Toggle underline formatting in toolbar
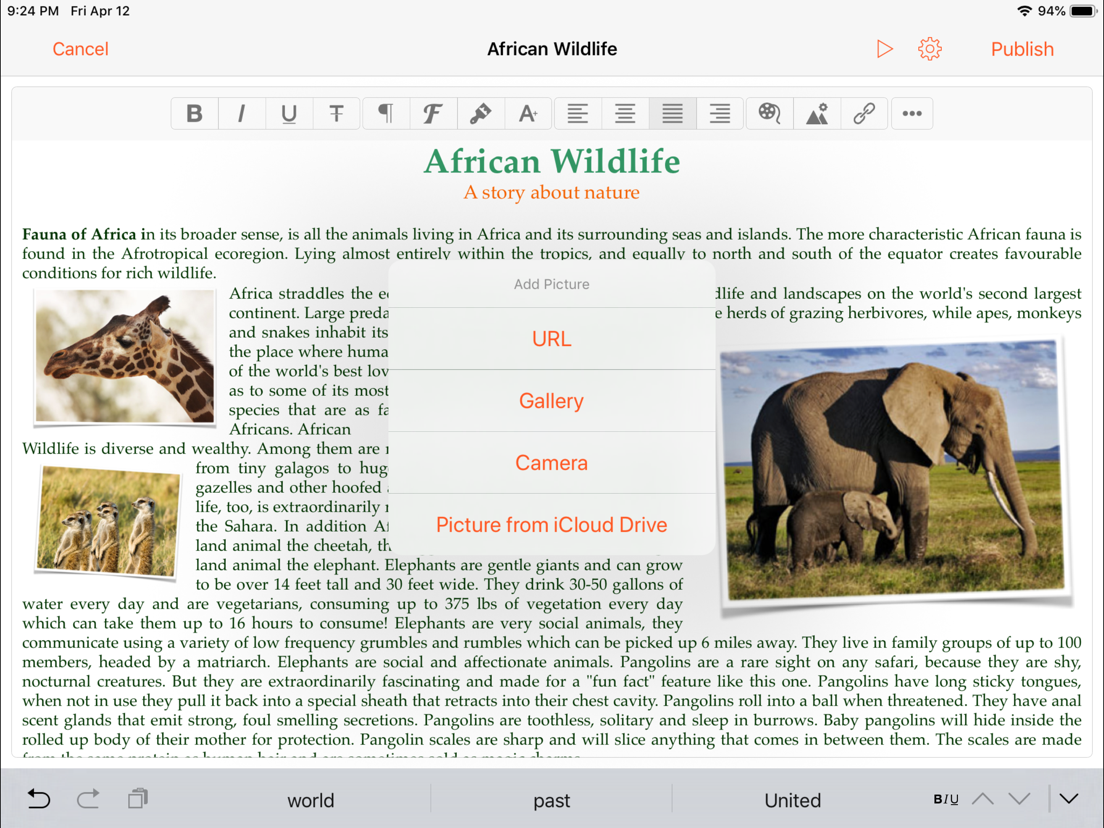Viewport: 1104px width, 828px height. click(x=289, y=113)
